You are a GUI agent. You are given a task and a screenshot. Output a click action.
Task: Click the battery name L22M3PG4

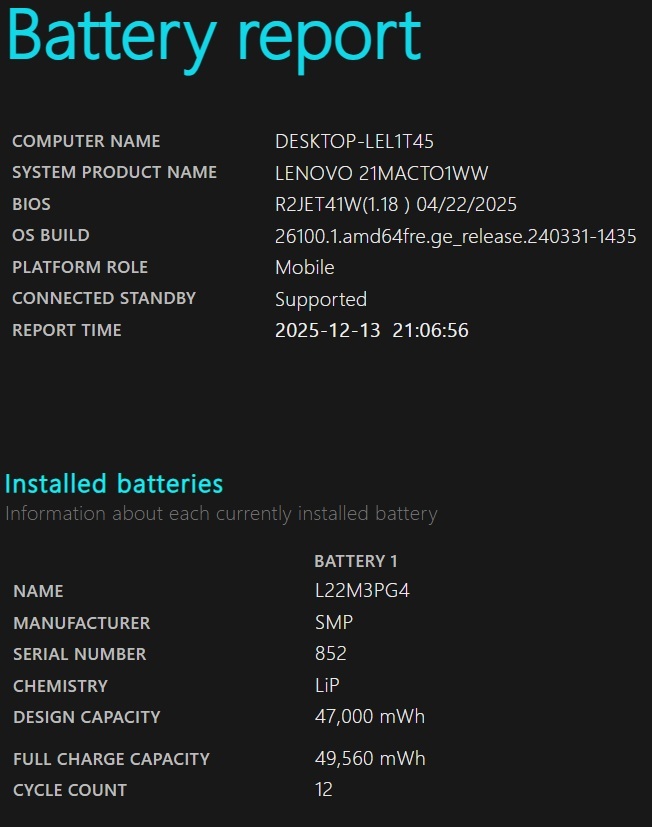coord(362,591)
